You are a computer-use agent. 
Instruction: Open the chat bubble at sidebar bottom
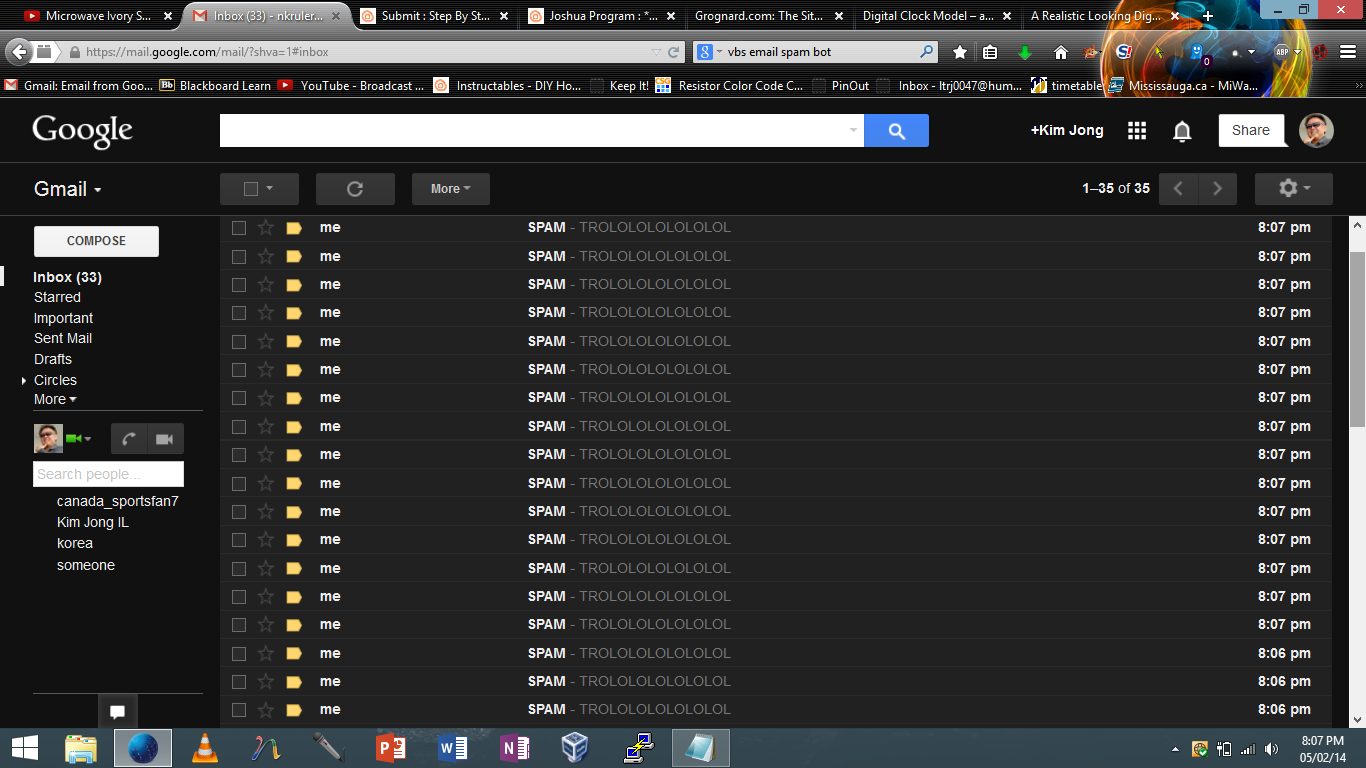(x=117, y=711)
